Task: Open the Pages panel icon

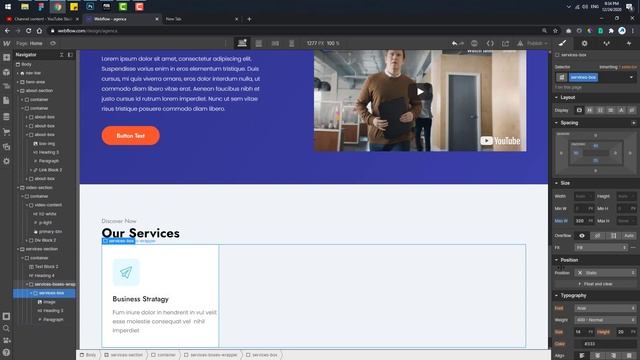Action: pyautogui.click(x=7, y=100)
